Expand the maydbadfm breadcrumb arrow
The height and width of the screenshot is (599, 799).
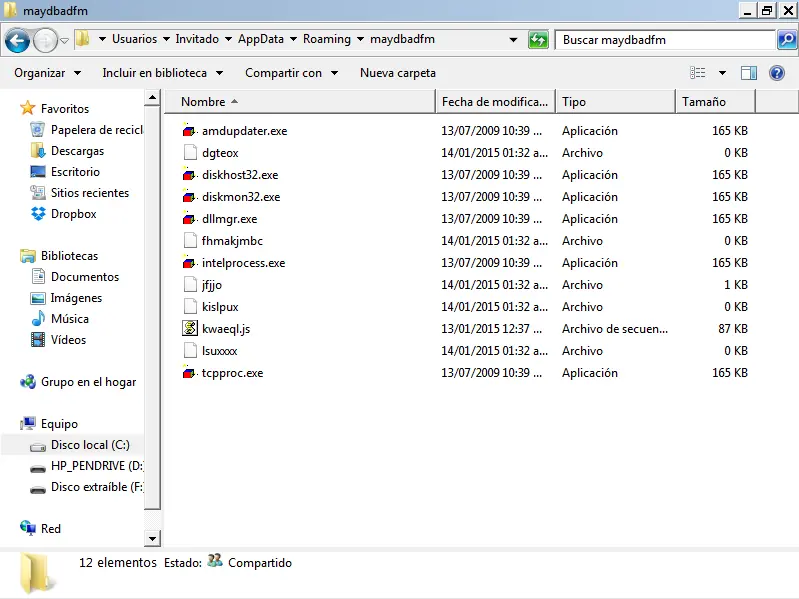click(360, 39)
